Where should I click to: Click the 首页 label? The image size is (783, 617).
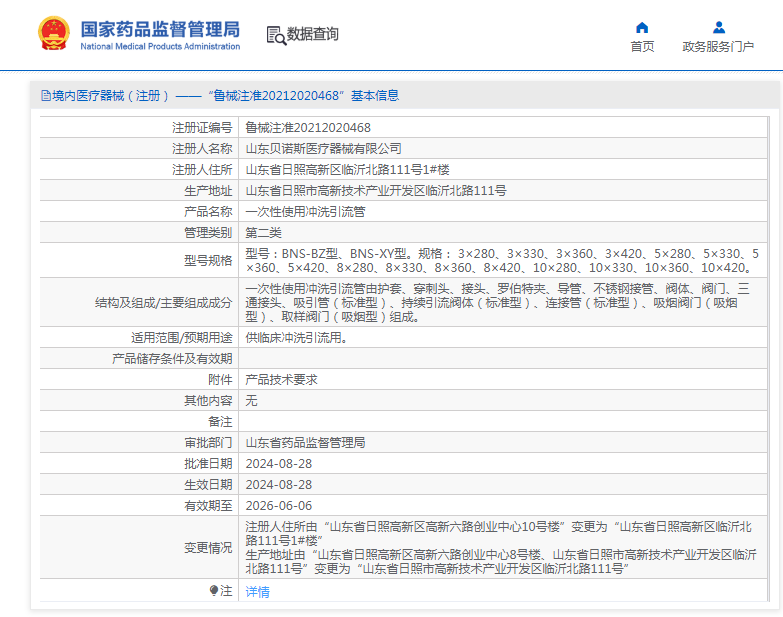[642, 46]
